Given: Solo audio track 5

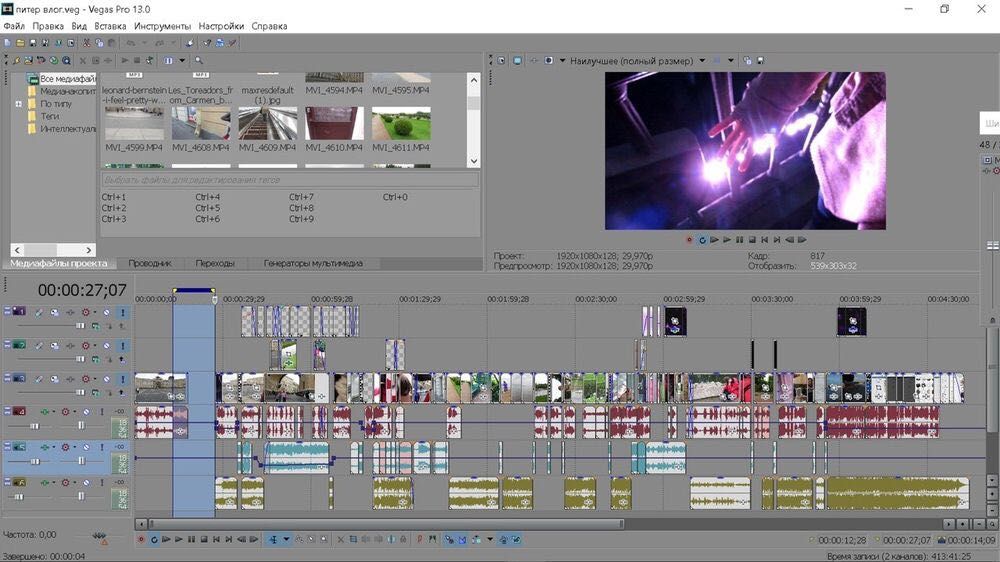Looking at the screenshot, I should pos(101,447).
